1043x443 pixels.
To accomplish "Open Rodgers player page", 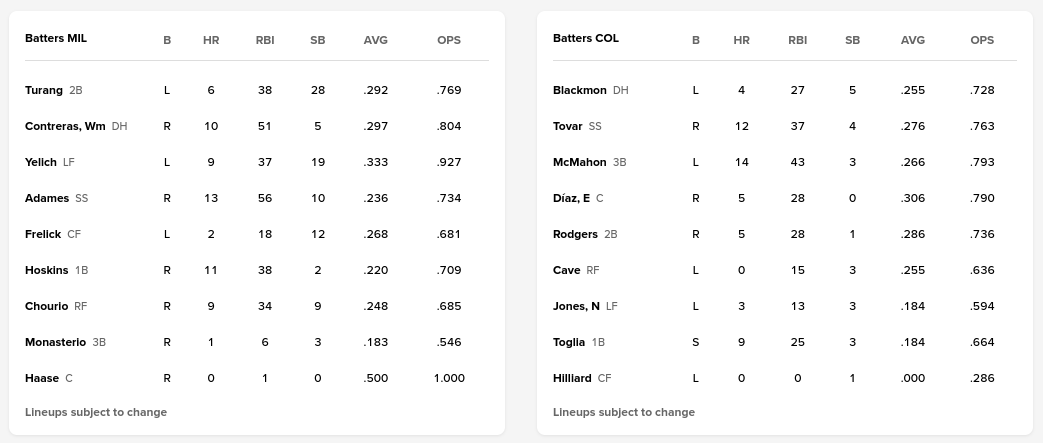I will click(576, 234).
